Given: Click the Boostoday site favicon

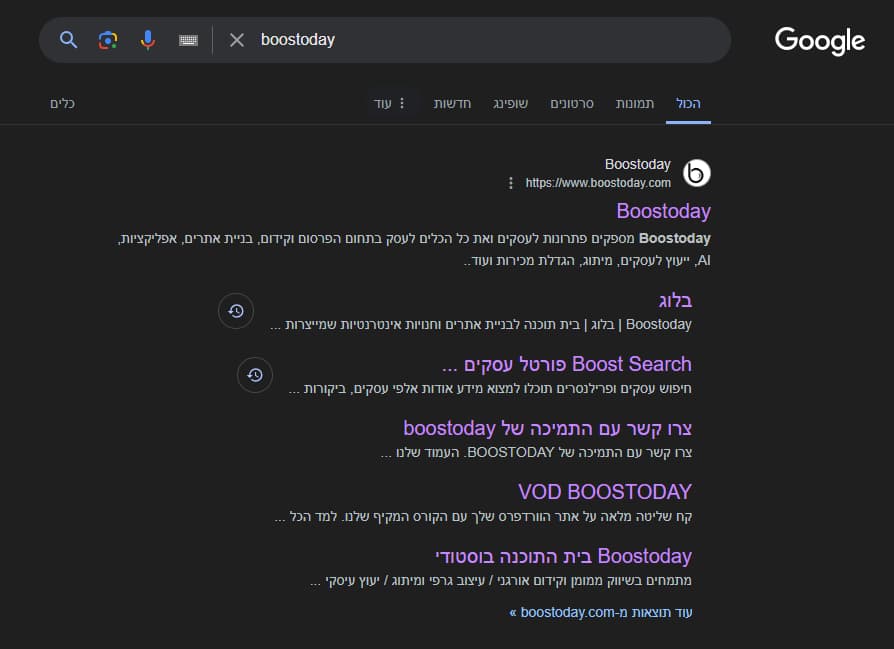Looking at the screenshot, I should 696,173.
